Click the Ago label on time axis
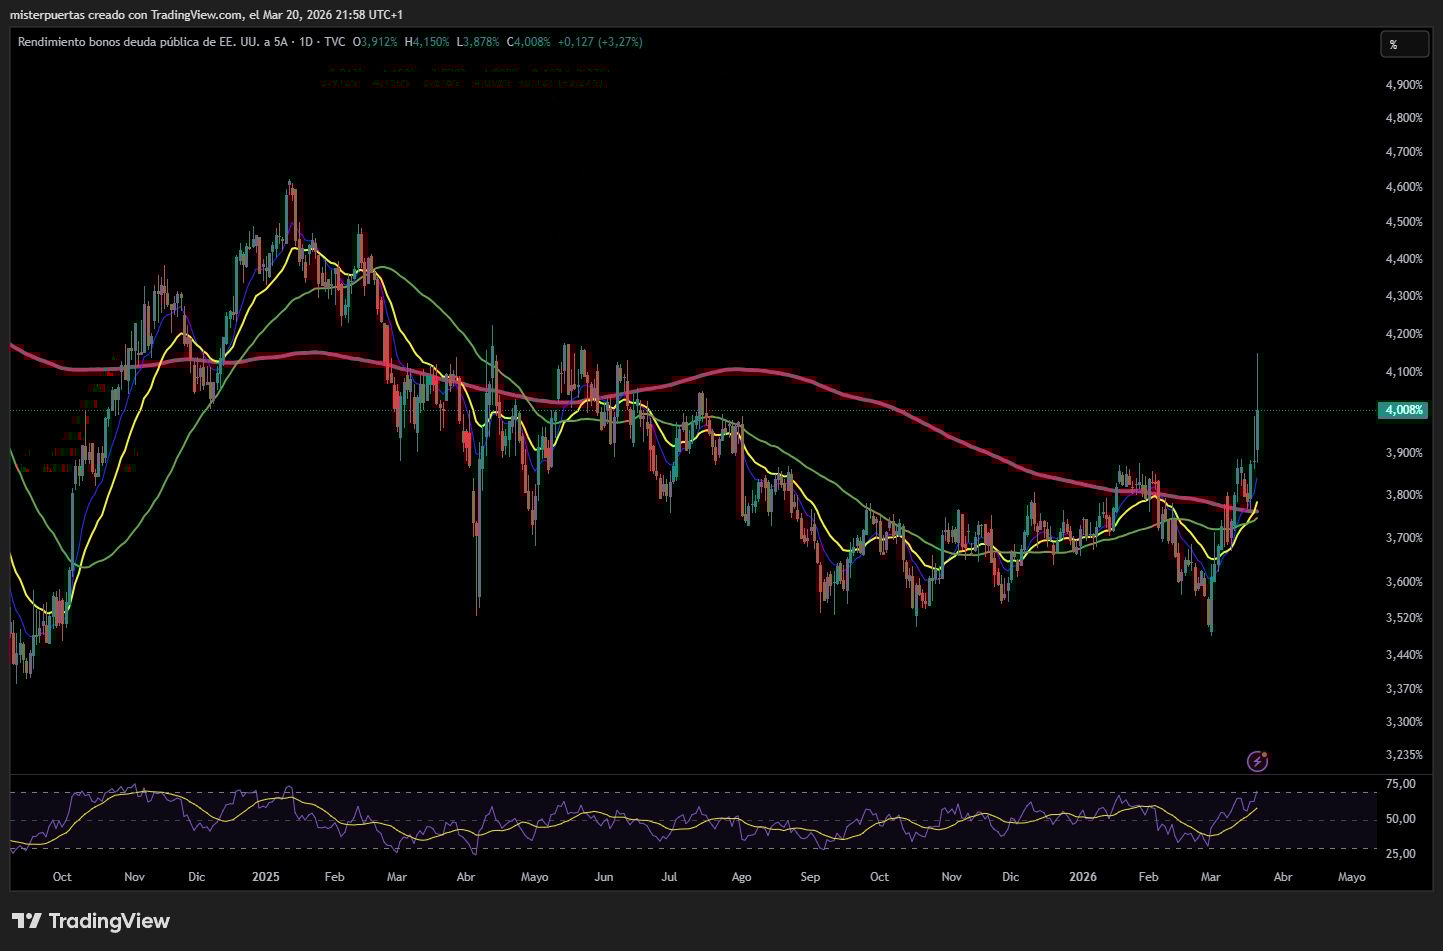The width and height of the screenshot is (1443, 951). (x=741, y=877)
